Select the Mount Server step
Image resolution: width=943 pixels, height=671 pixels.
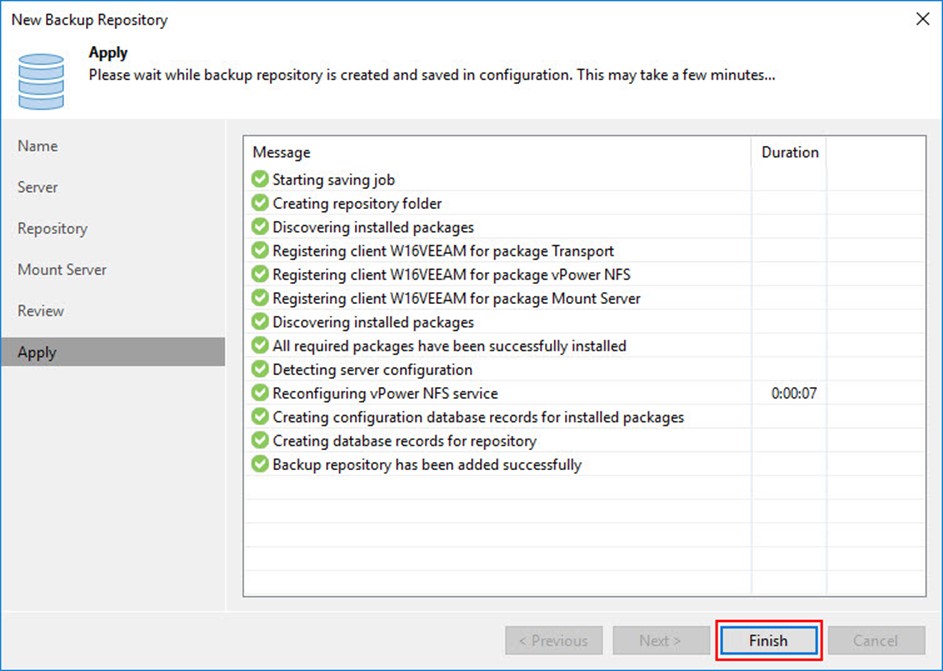point(62,270)
